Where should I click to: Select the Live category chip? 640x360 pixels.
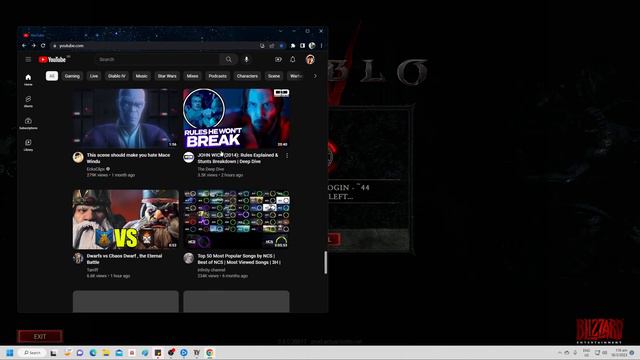(x=94, y=76)
